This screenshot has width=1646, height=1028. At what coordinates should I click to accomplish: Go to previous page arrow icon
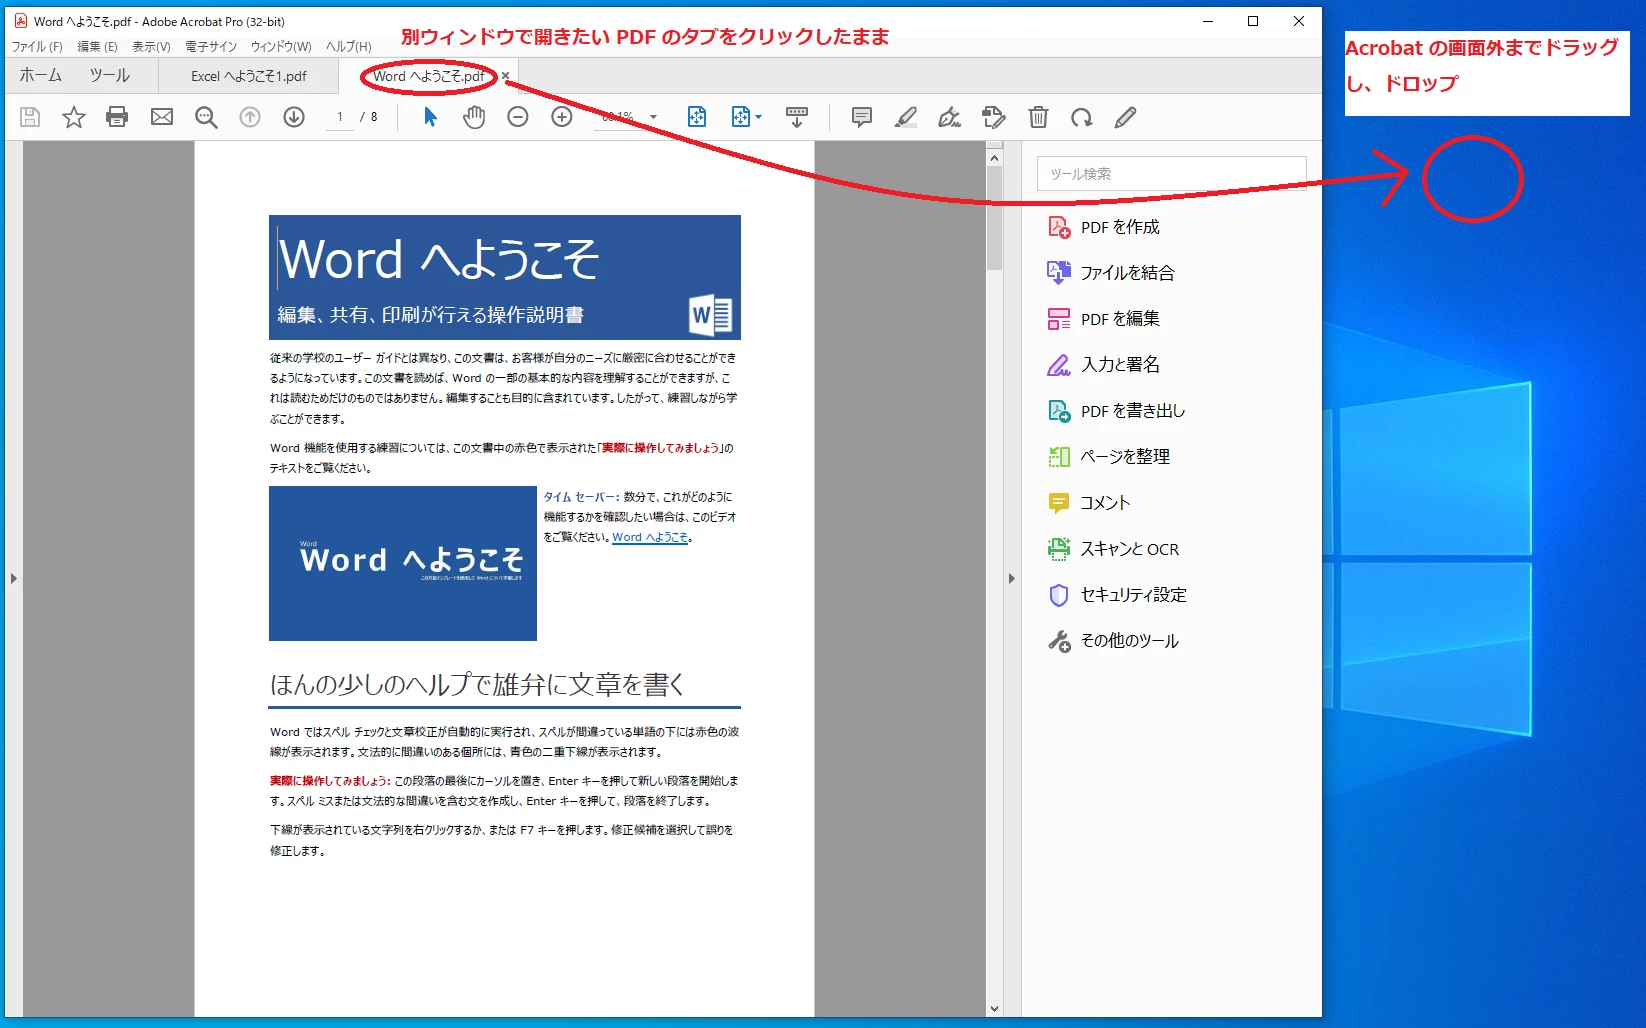pyautogui.click(x=250, y=117)
